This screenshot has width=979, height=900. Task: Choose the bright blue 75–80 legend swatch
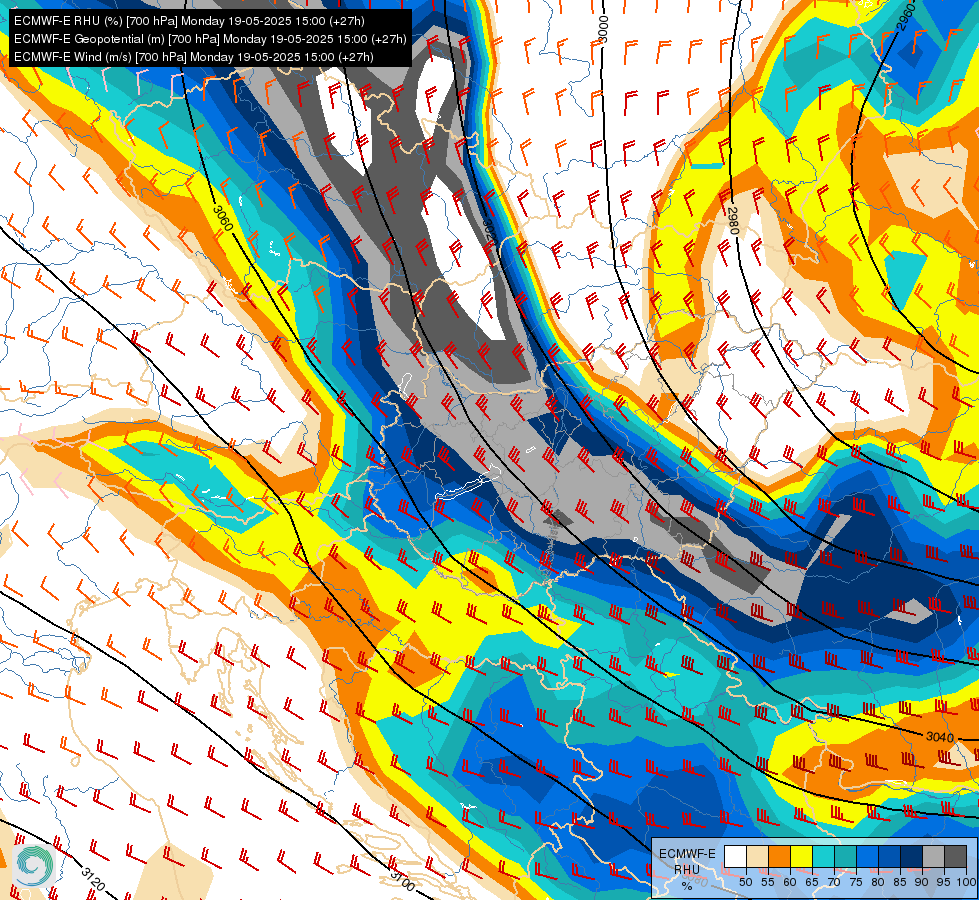coord(868,856)
